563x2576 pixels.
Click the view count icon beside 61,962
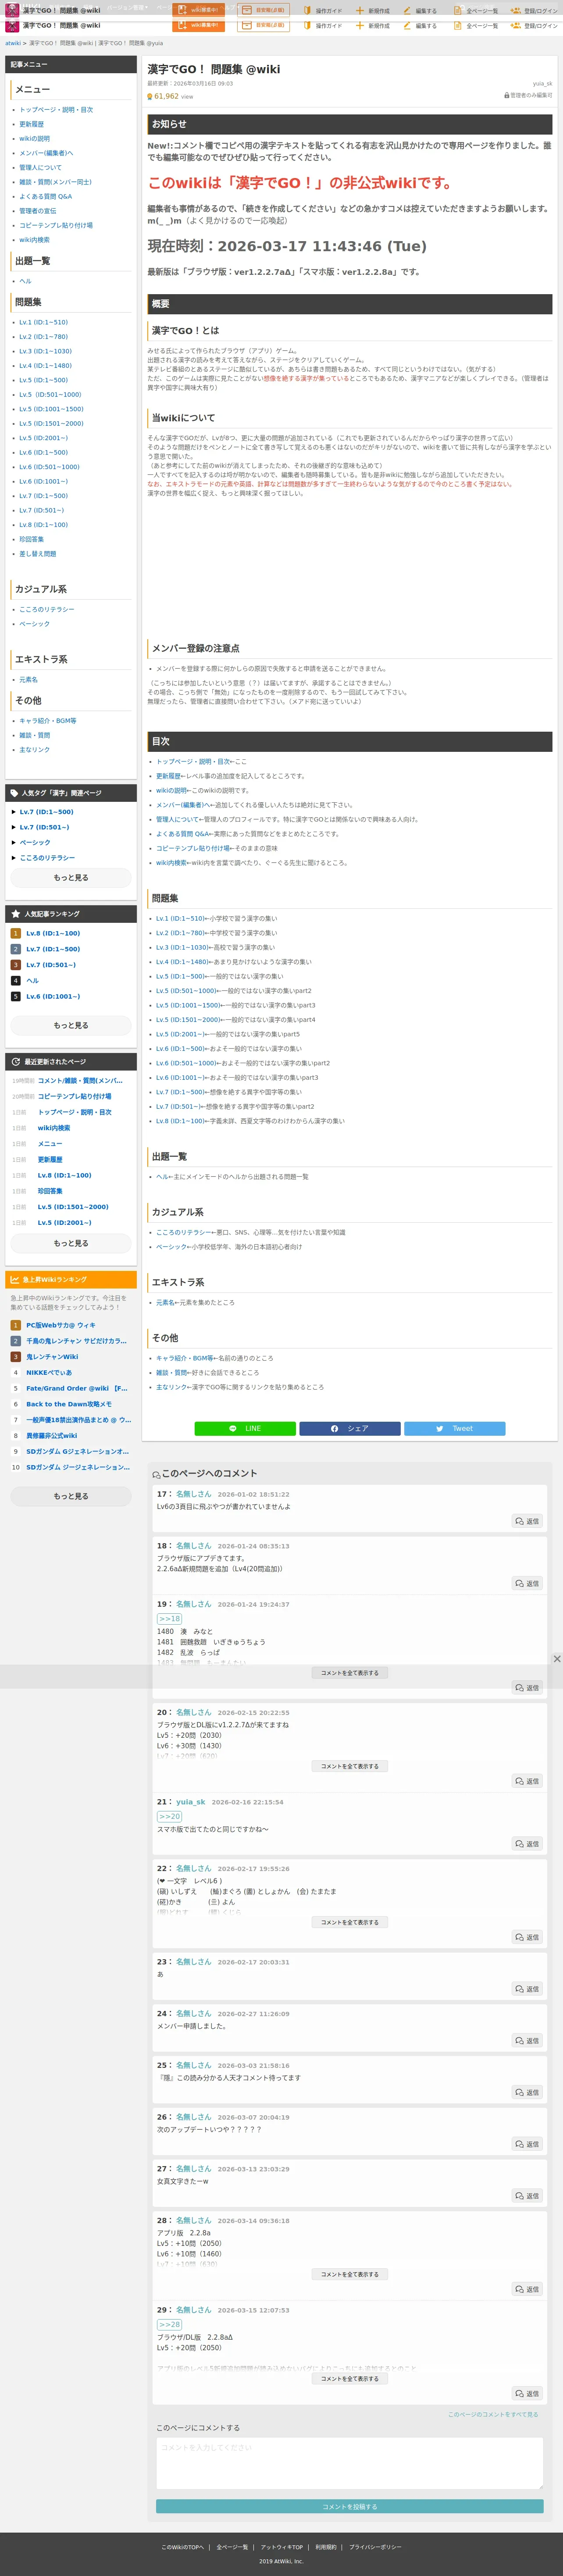pos(150,96)
